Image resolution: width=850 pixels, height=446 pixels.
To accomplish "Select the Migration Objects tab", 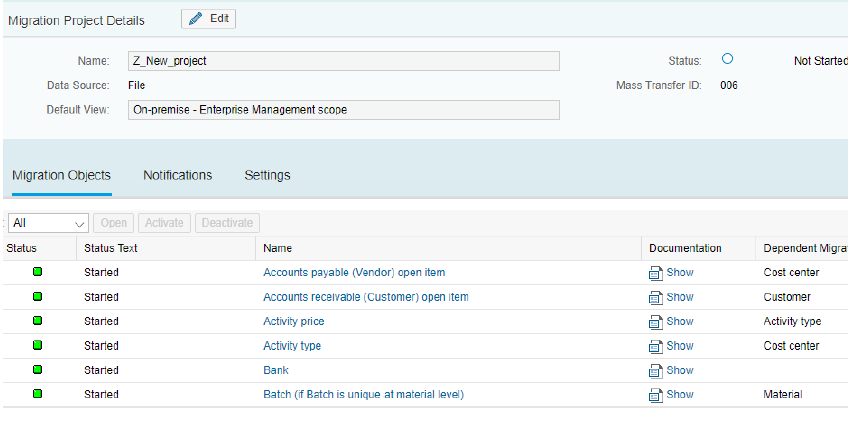I will [x=61, y=175].
